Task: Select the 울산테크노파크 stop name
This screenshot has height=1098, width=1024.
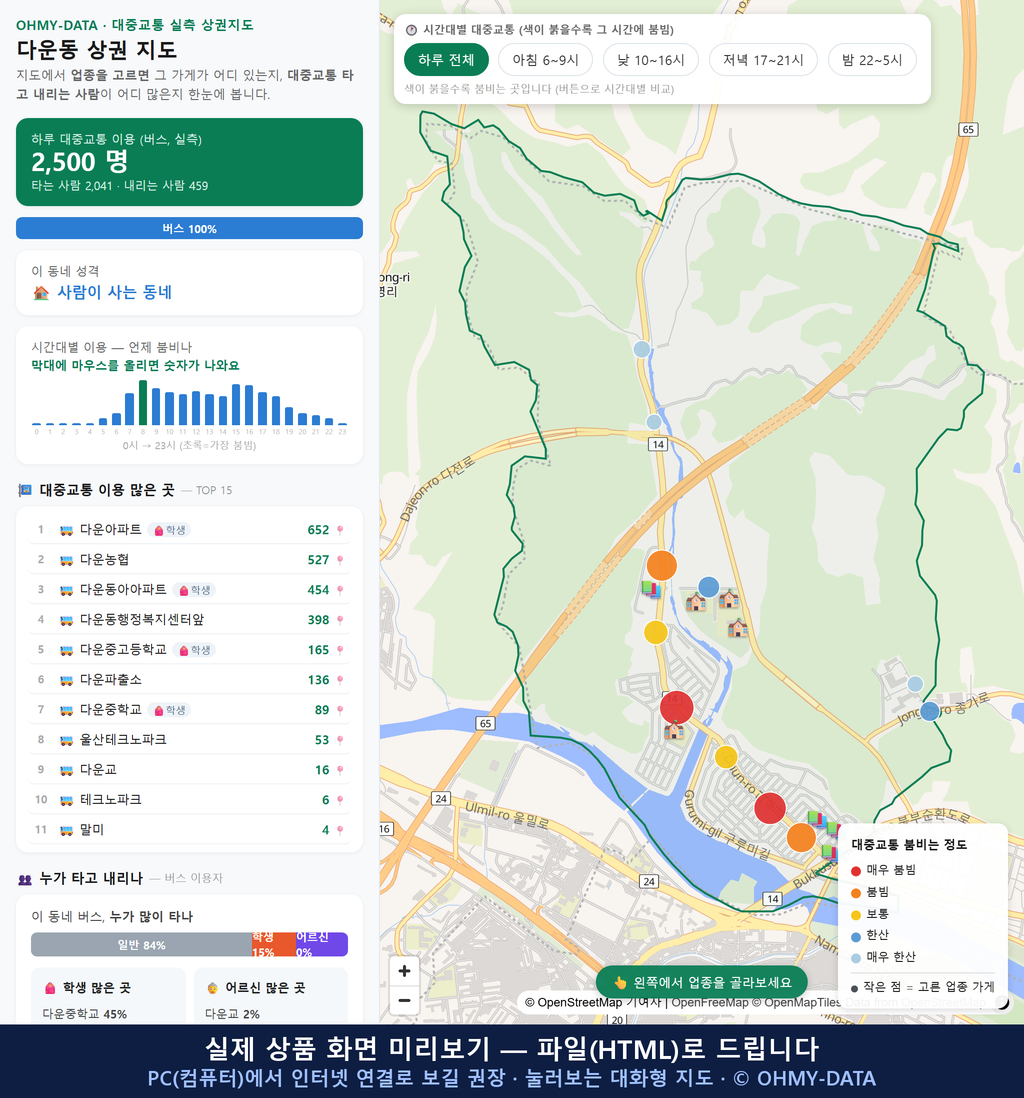Action: (x=123, y=739)
